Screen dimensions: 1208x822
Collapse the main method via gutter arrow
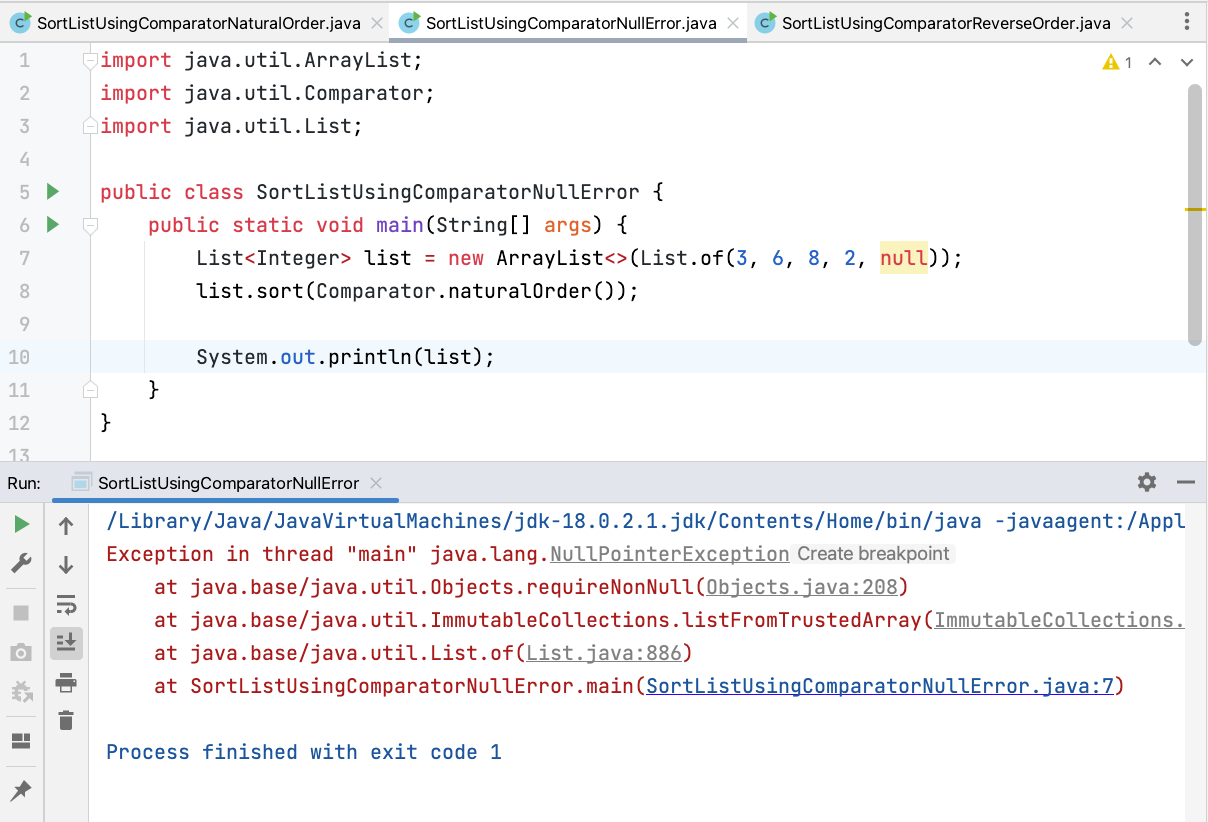[x=90, y=224]
